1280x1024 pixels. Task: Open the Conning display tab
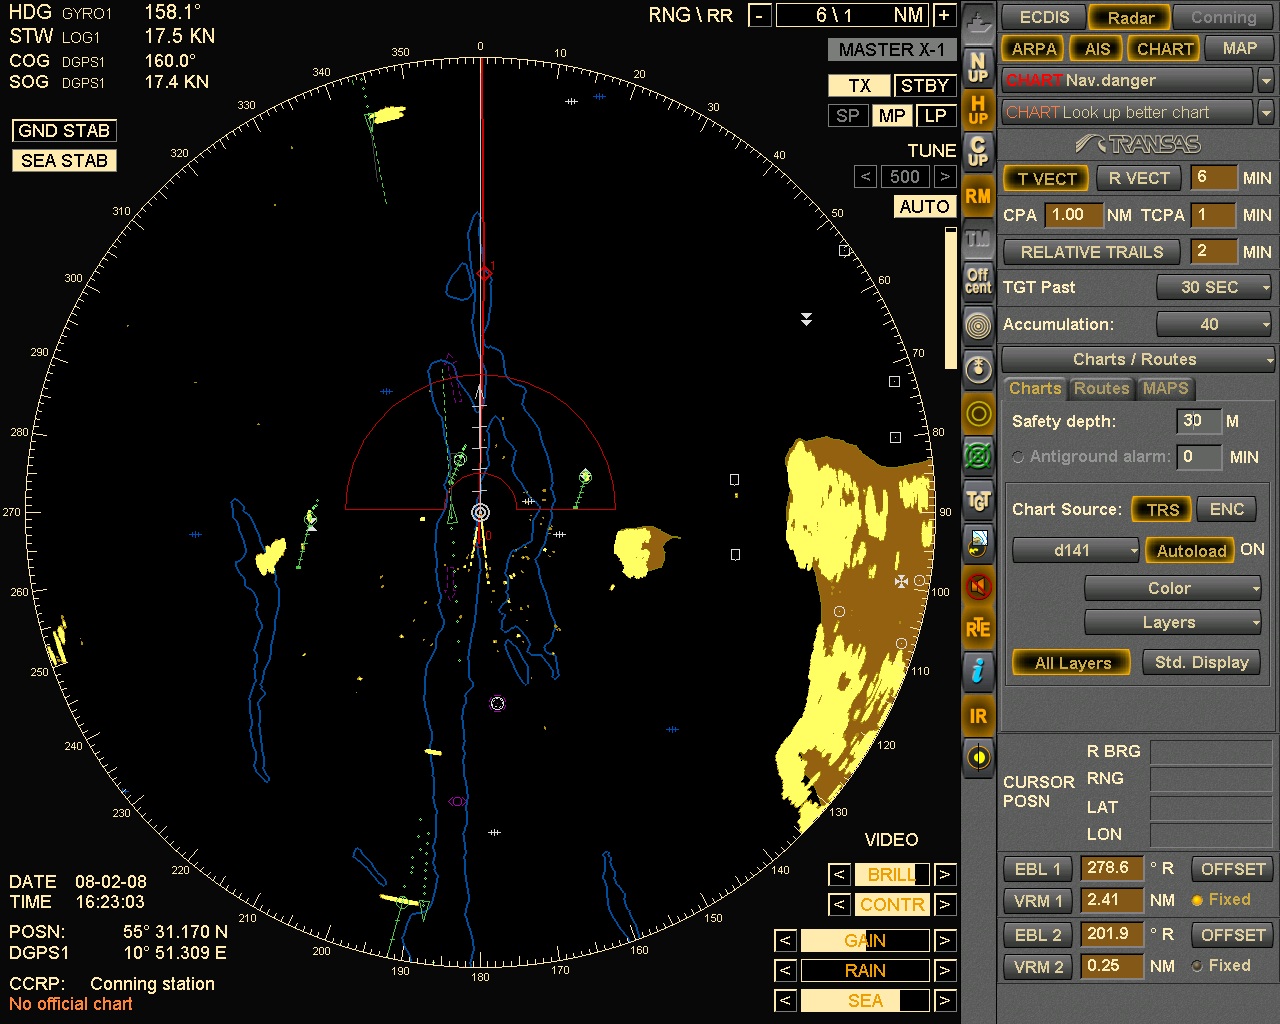[1222, 17]
